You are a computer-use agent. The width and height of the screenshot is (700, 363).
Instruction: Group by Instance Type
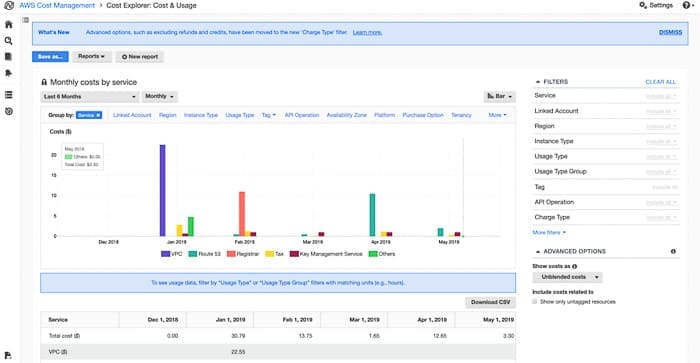pyautogui.click(x=201, y=115)
